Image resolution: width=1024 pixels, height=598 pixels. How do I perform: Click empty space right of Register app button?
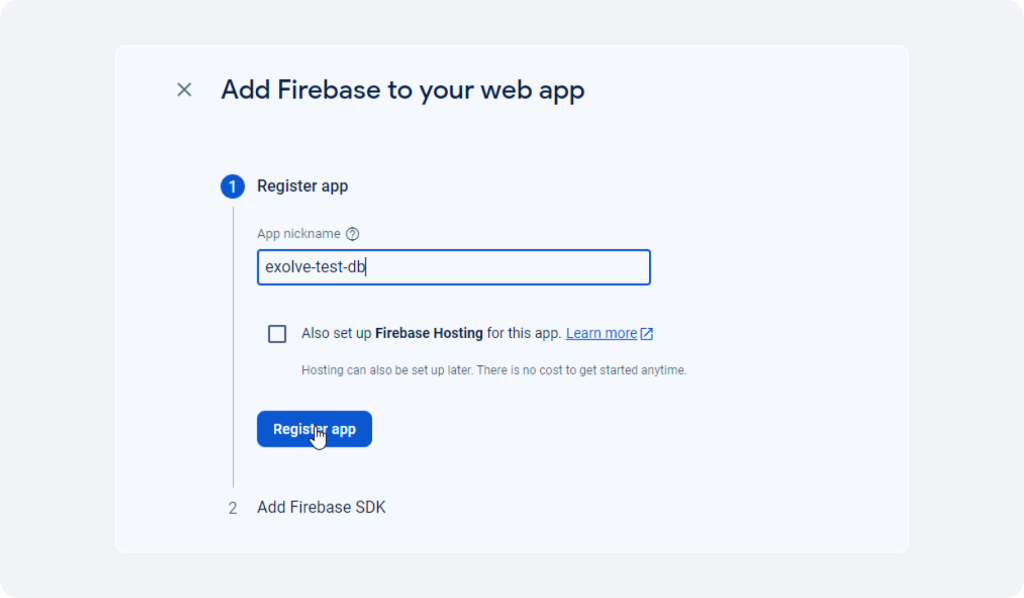[522, 429]
